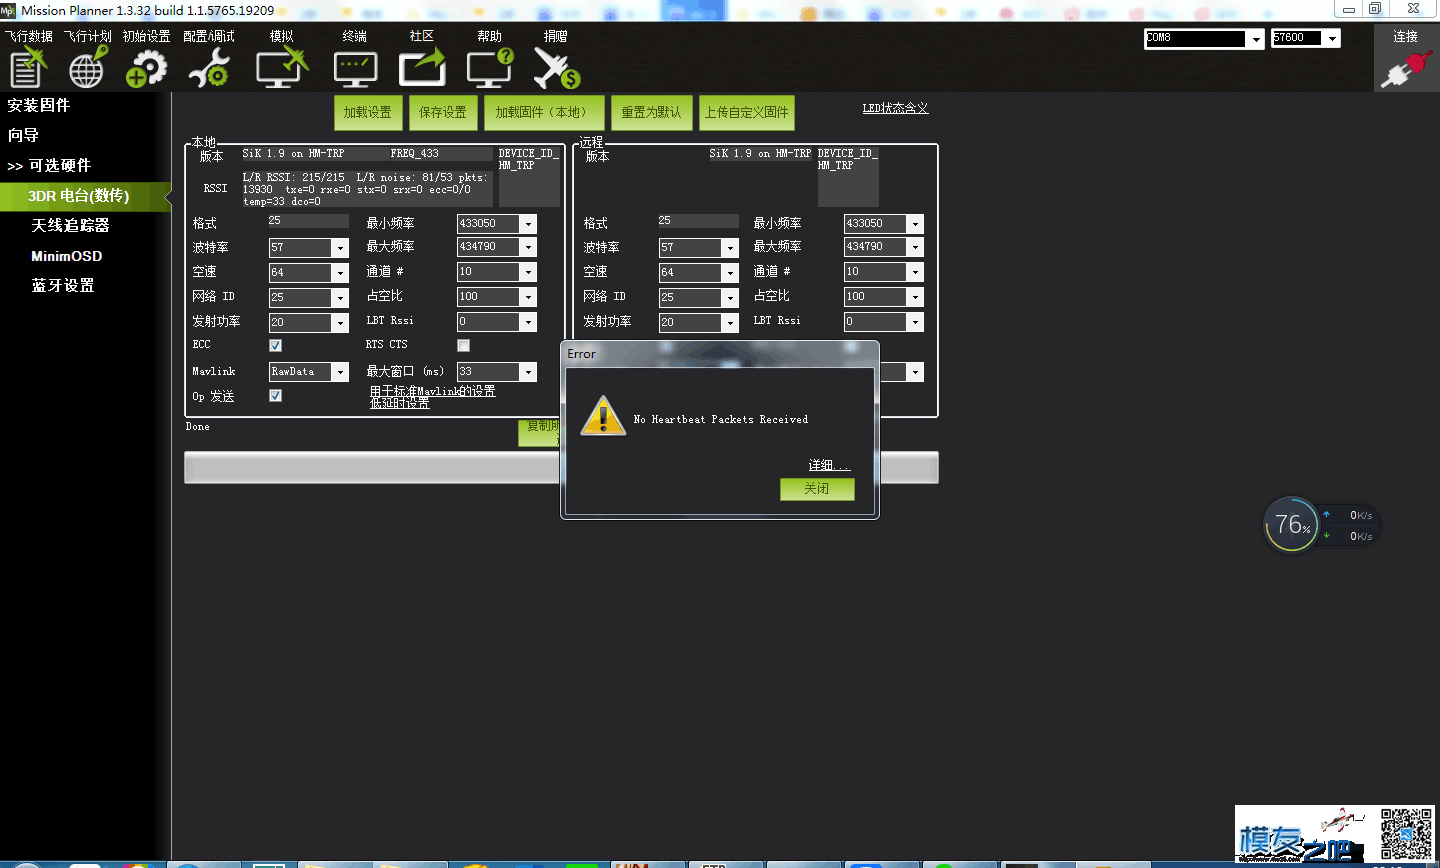
Task: Expand local 最大频率 (max freq) dropdown
Action: [528, 247]
